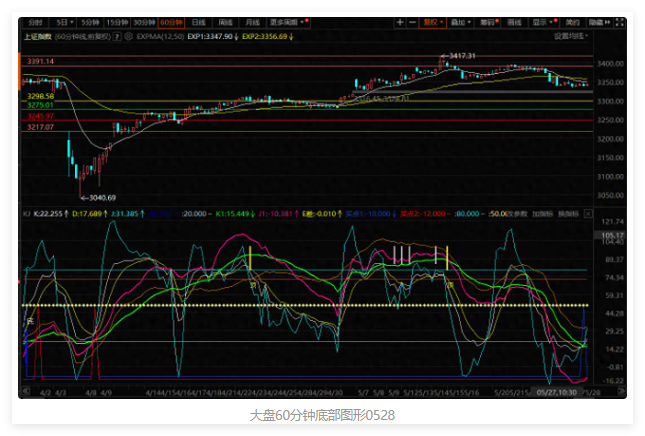This screenshot has height=436, width=645.
Task: Select the 15分钟 period tab
Action: tap(117, 22)
